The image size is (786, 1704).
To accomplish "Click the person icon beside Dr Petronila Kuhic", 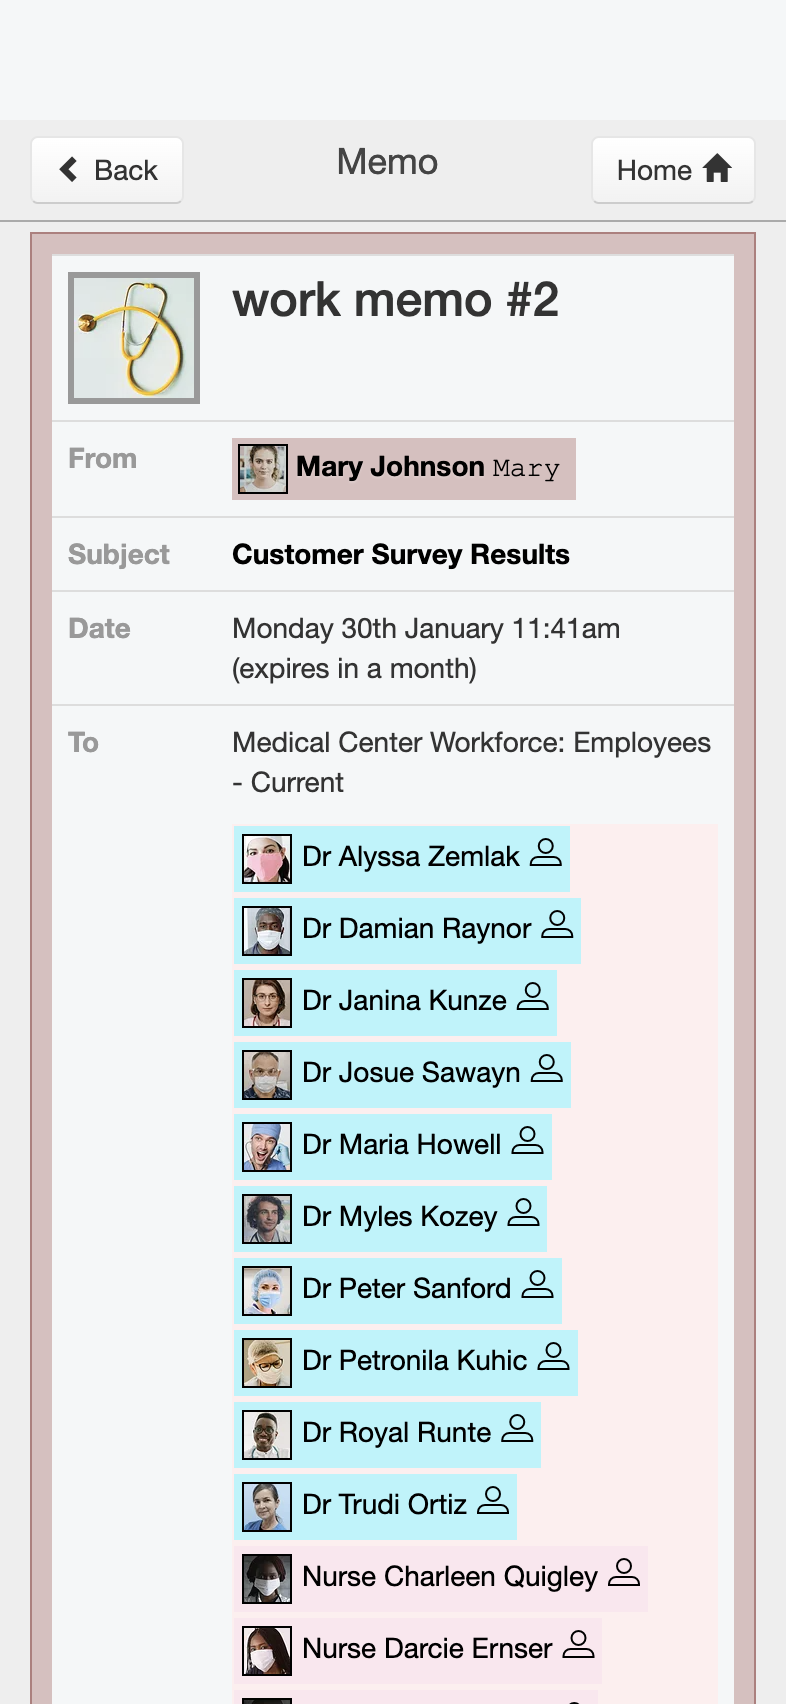I will point(553,1357).
